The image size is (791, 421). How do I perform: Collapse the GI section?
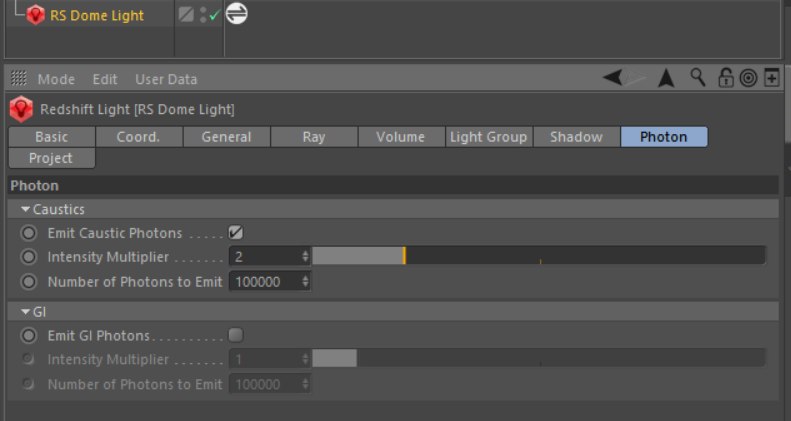(x=26, y=312)
